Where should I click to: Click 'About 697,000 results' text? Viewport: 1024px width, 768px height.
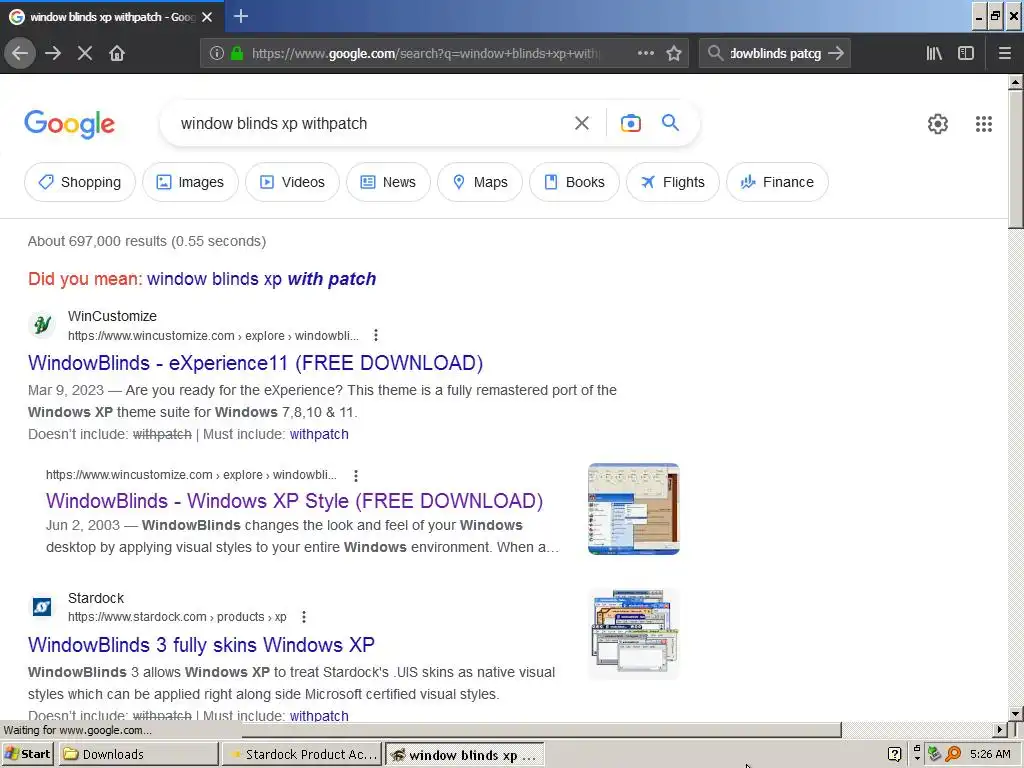click(147, 241)
